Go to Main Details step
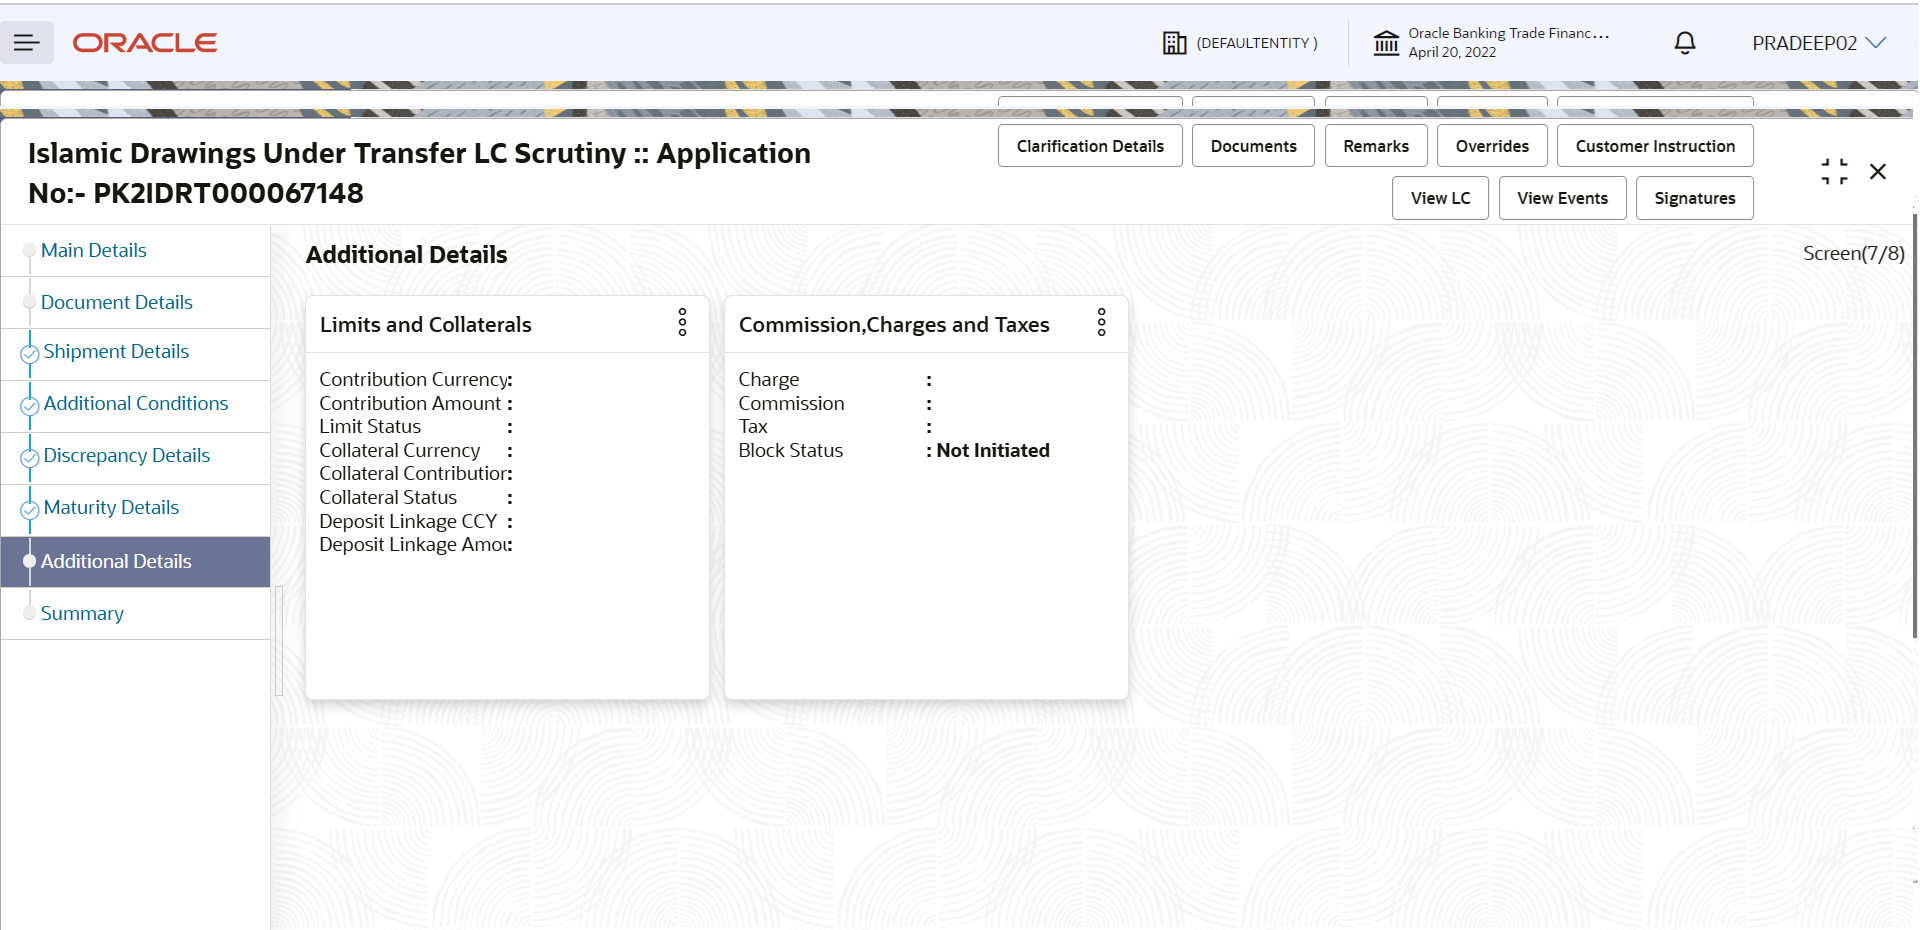 click(x=94, y=250)
